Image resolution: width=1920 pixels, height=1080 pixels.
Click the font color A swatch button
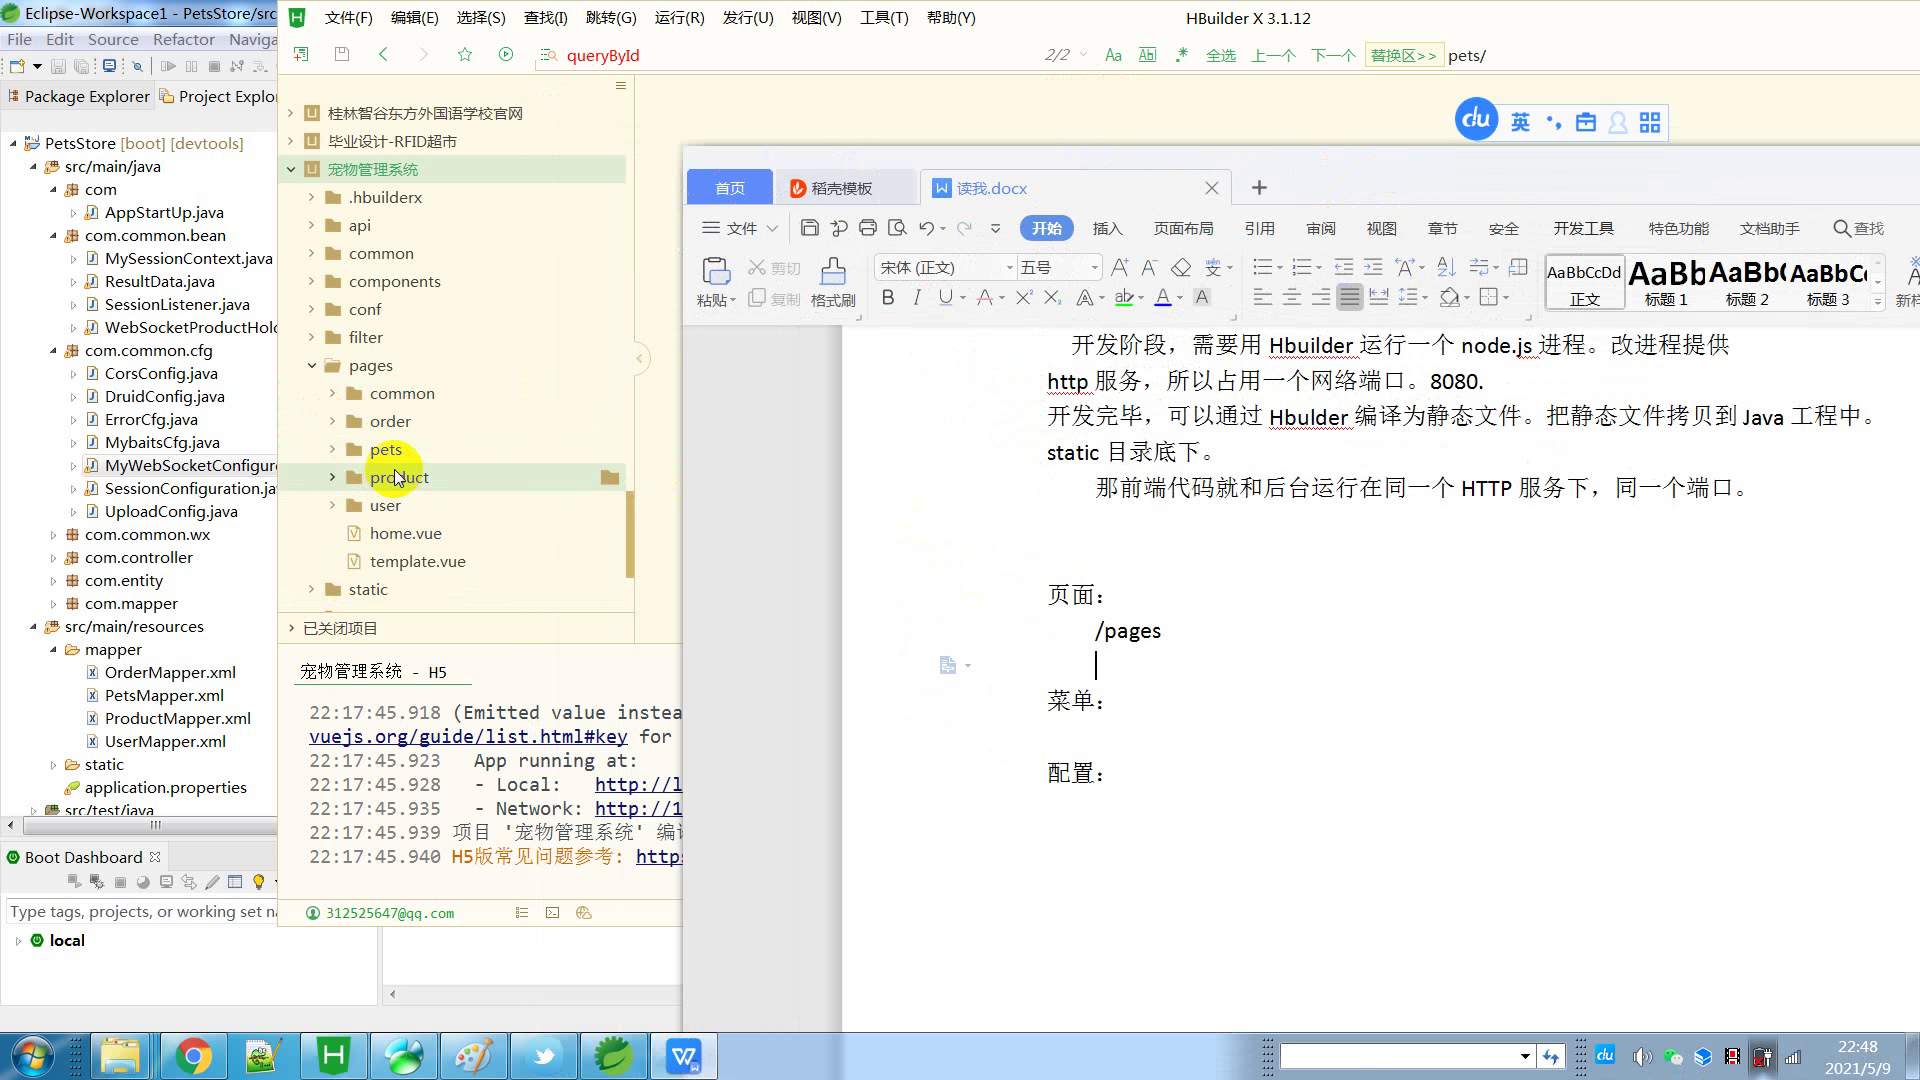click(1162, 297)
